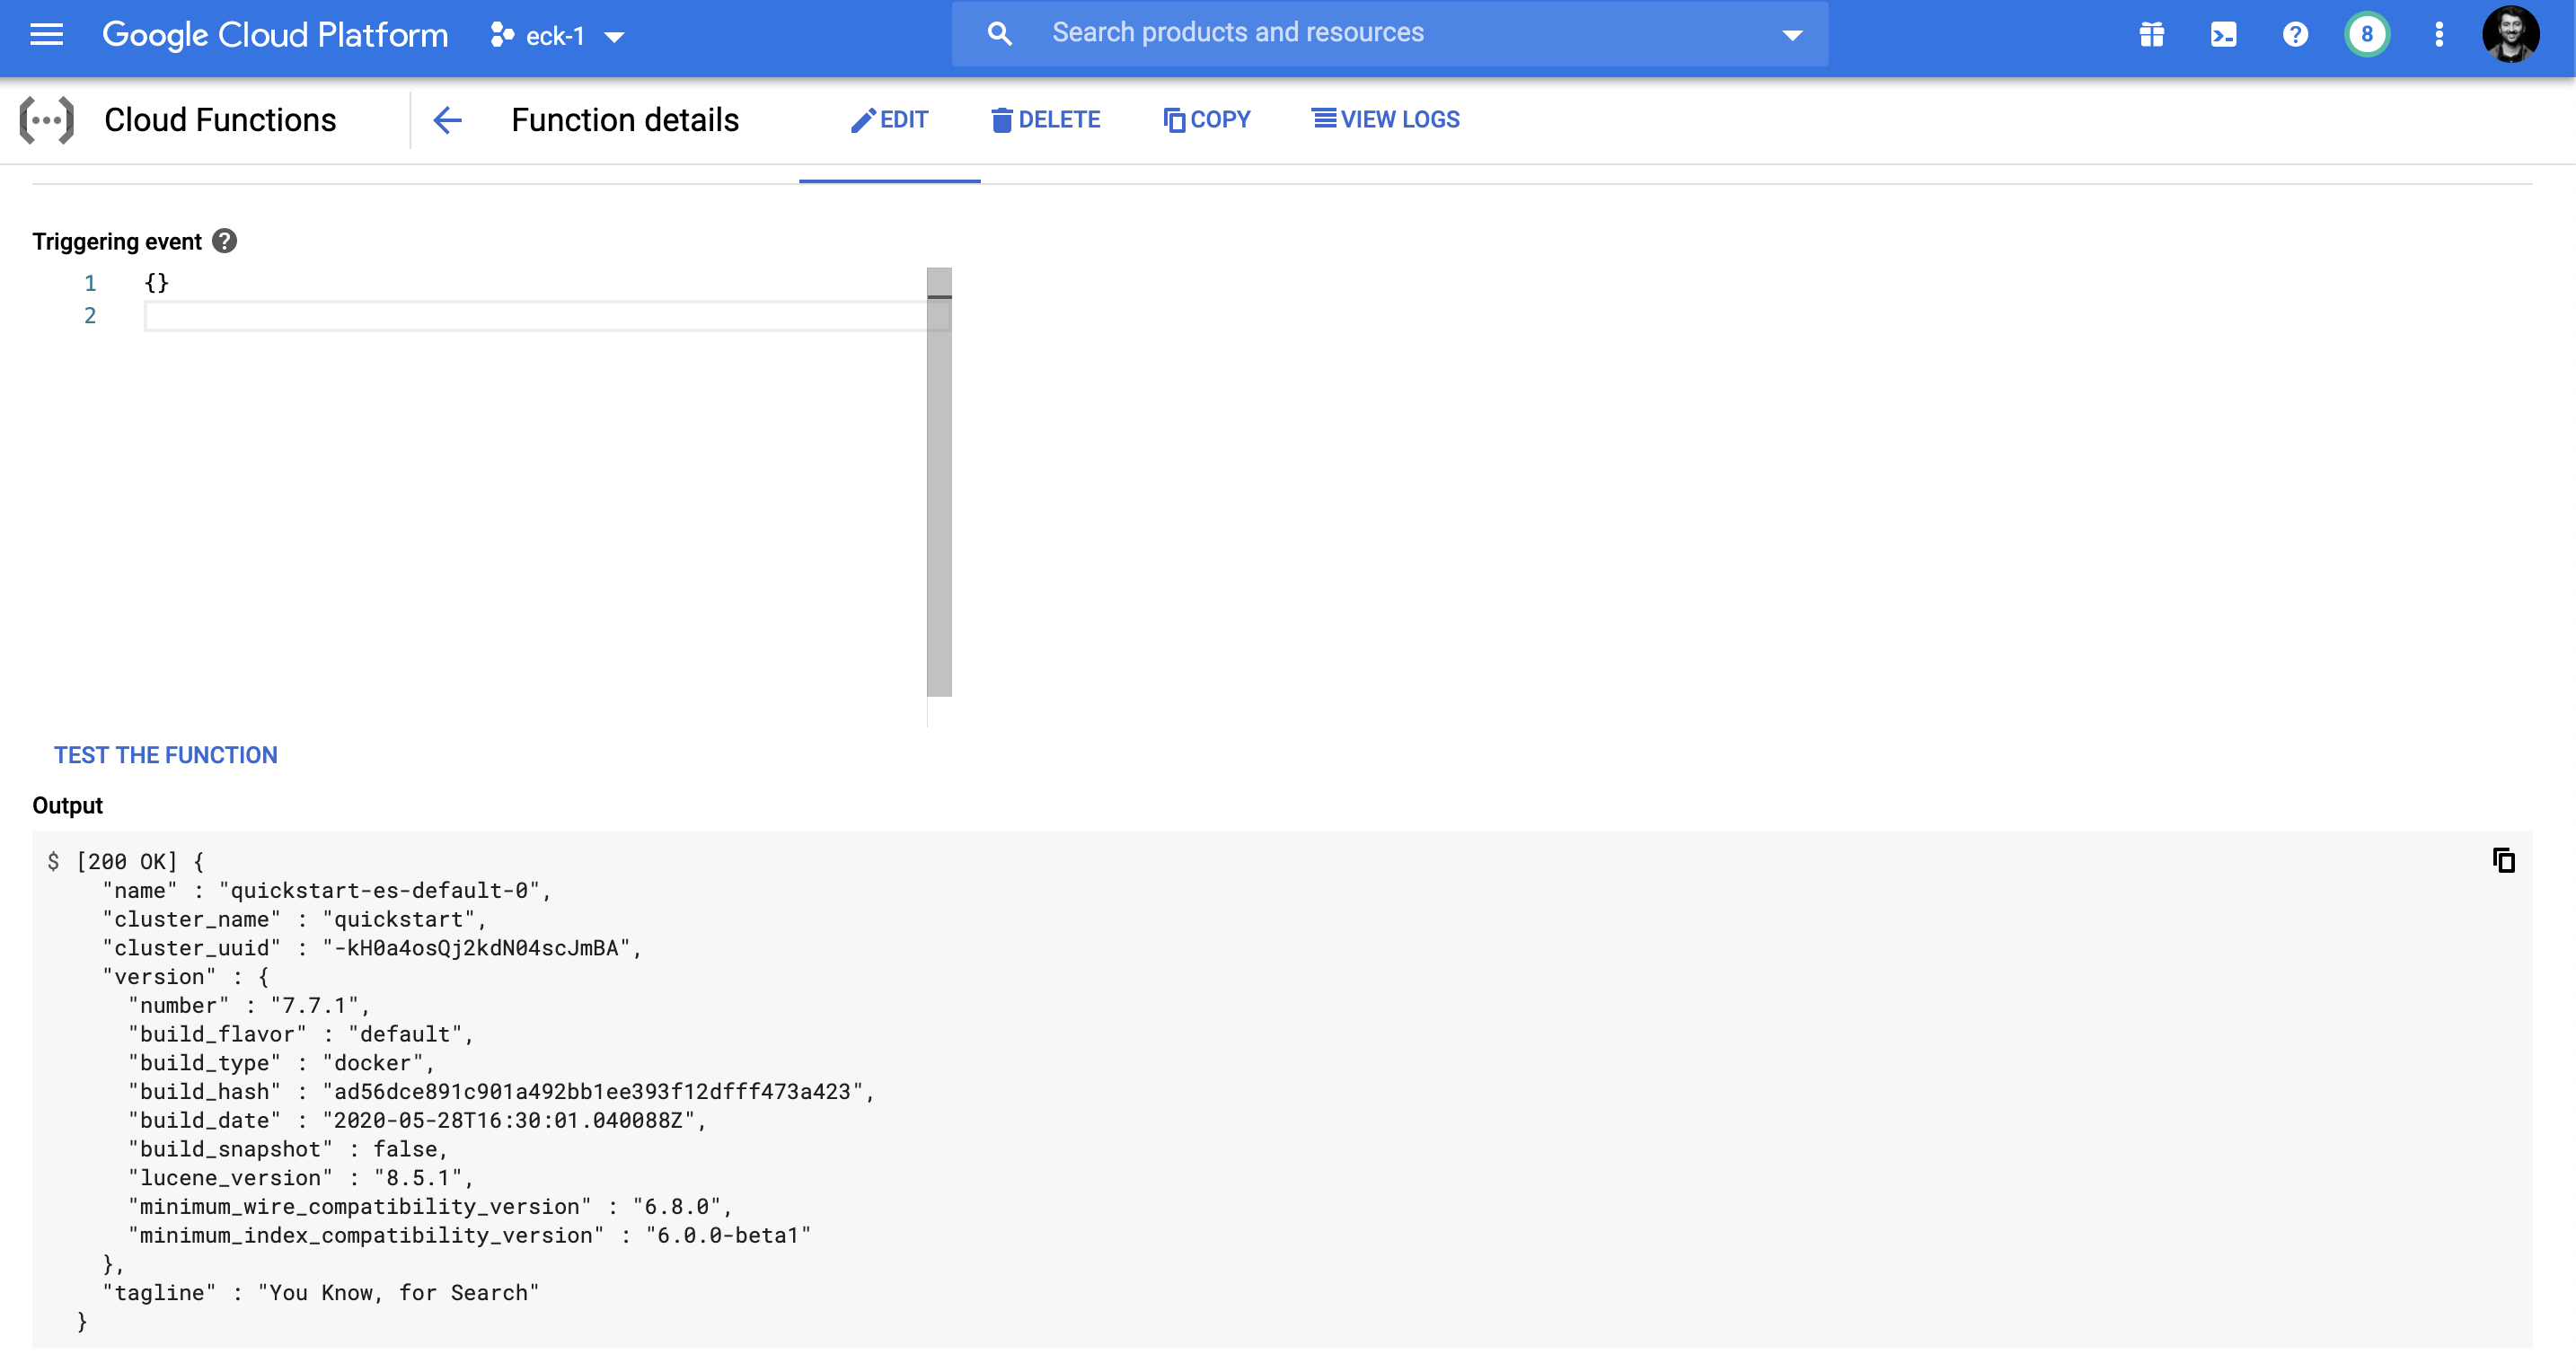
Task: Expand the search bar dropdown arrow
Action: click(x=1792, y=35)
